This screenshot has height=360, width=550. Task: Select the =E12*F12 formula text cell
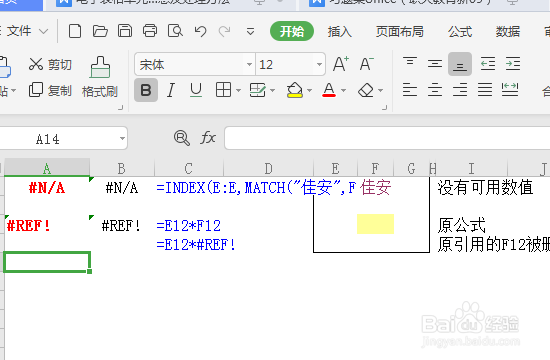pos(189,226)
